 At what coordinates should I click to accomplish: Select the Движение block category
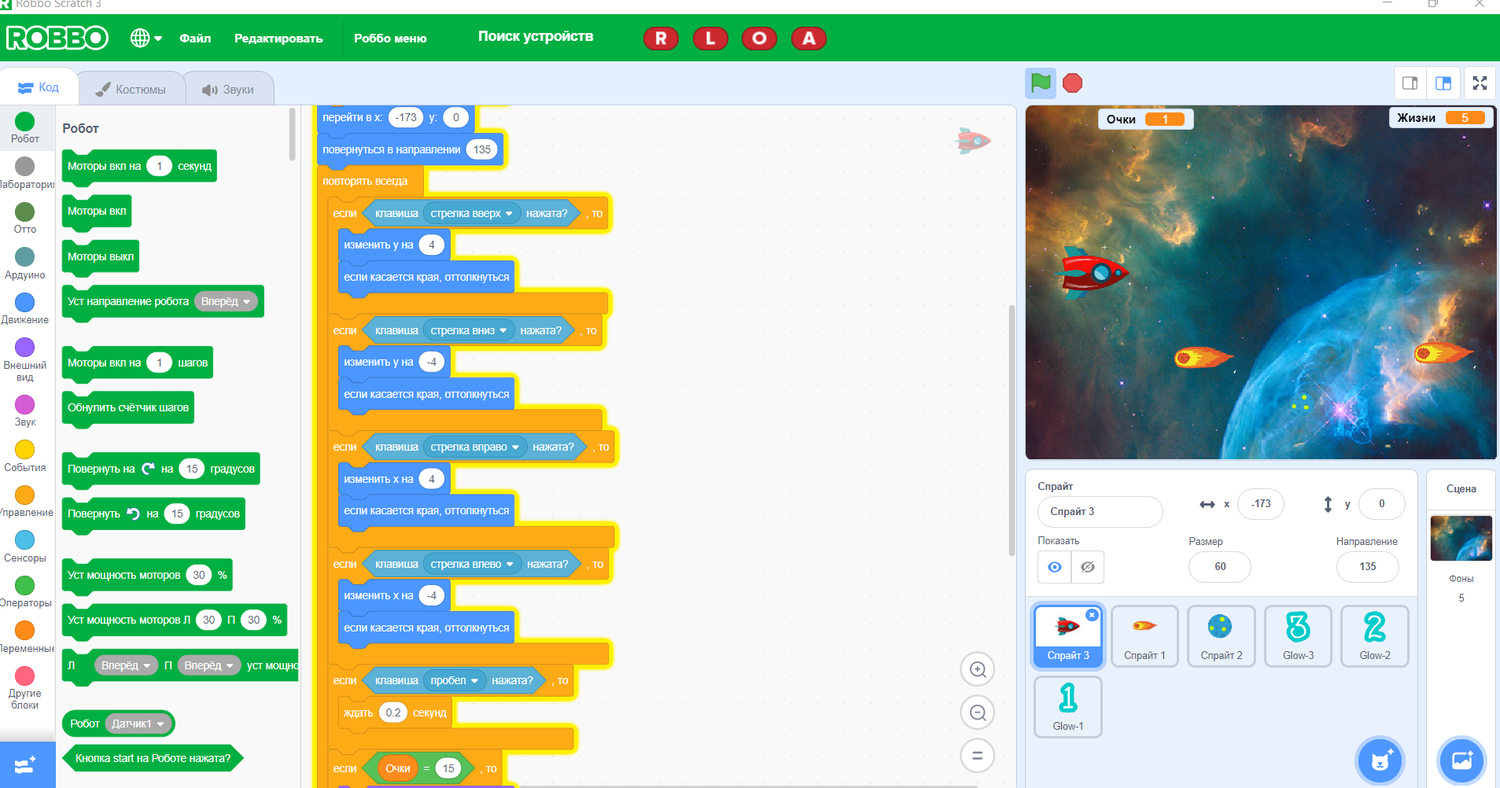click(25, 309)
